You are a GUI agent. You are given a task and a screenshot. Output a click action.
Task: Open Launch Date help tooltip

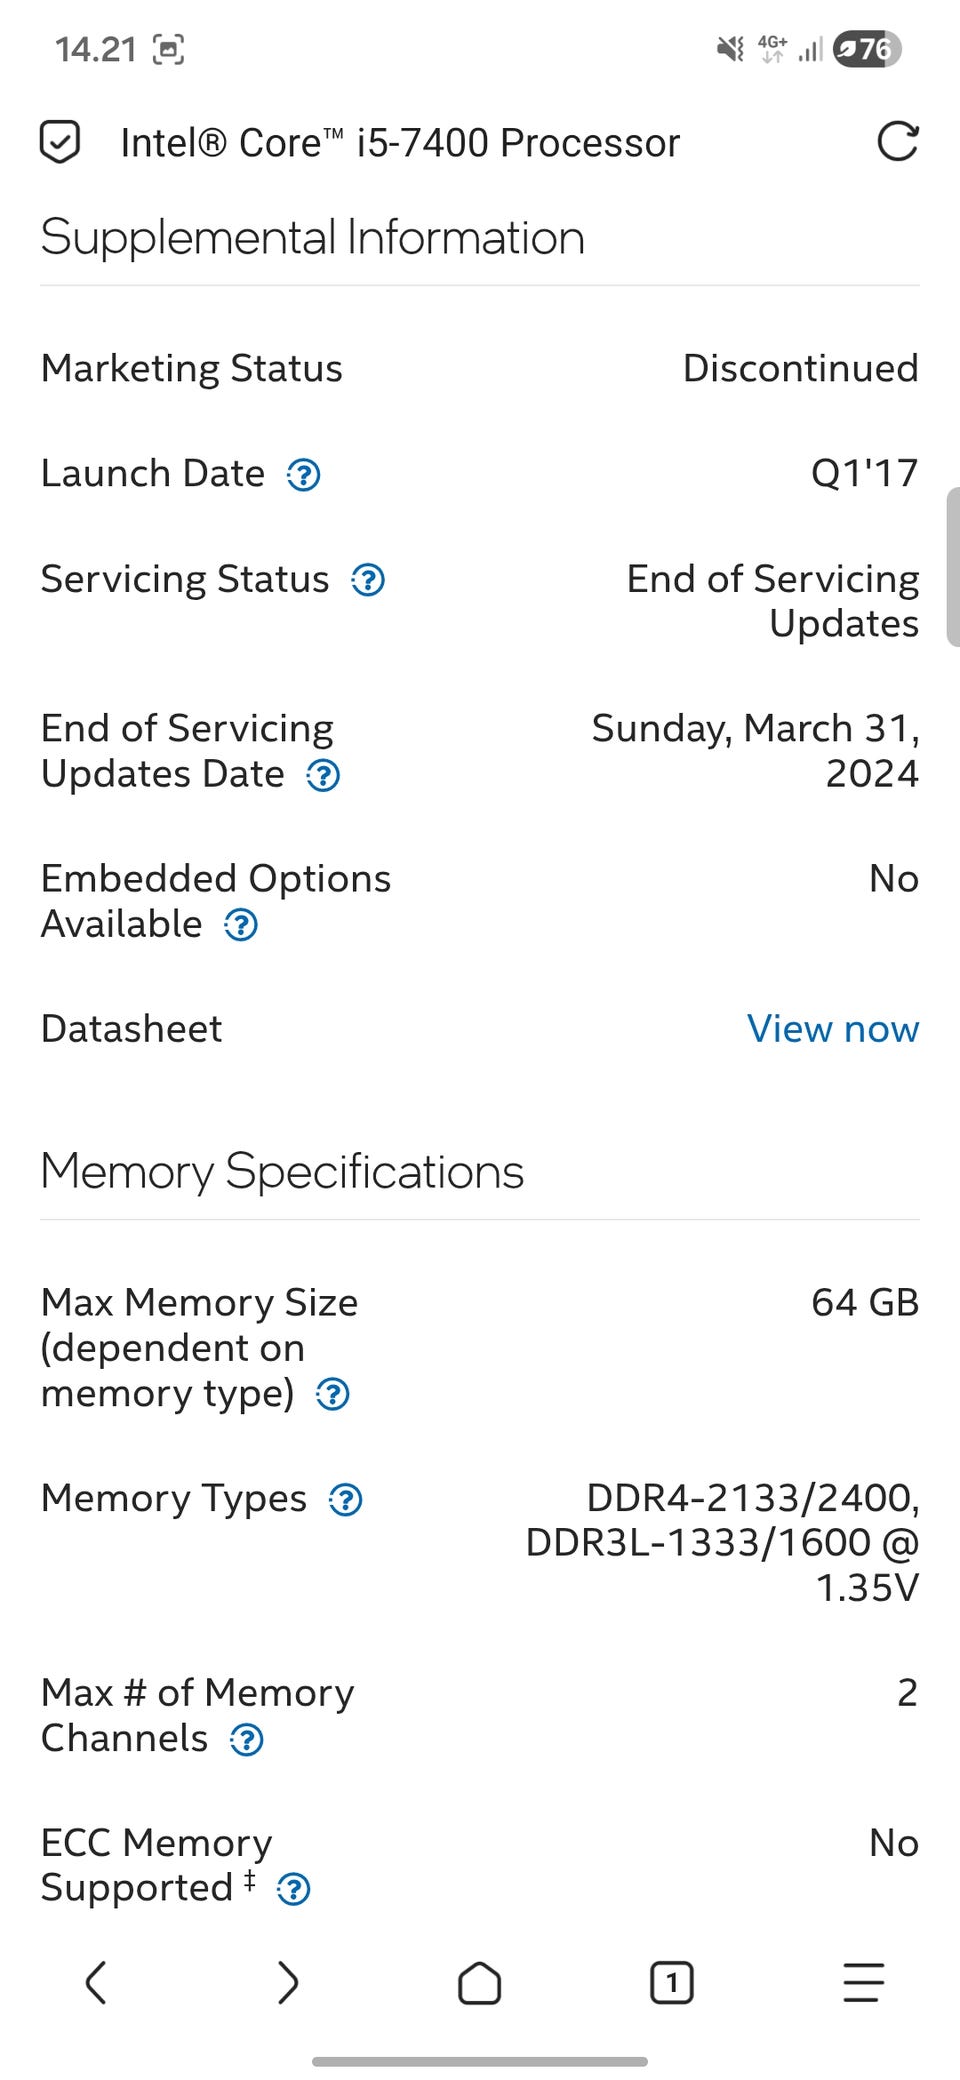(304, 475)
